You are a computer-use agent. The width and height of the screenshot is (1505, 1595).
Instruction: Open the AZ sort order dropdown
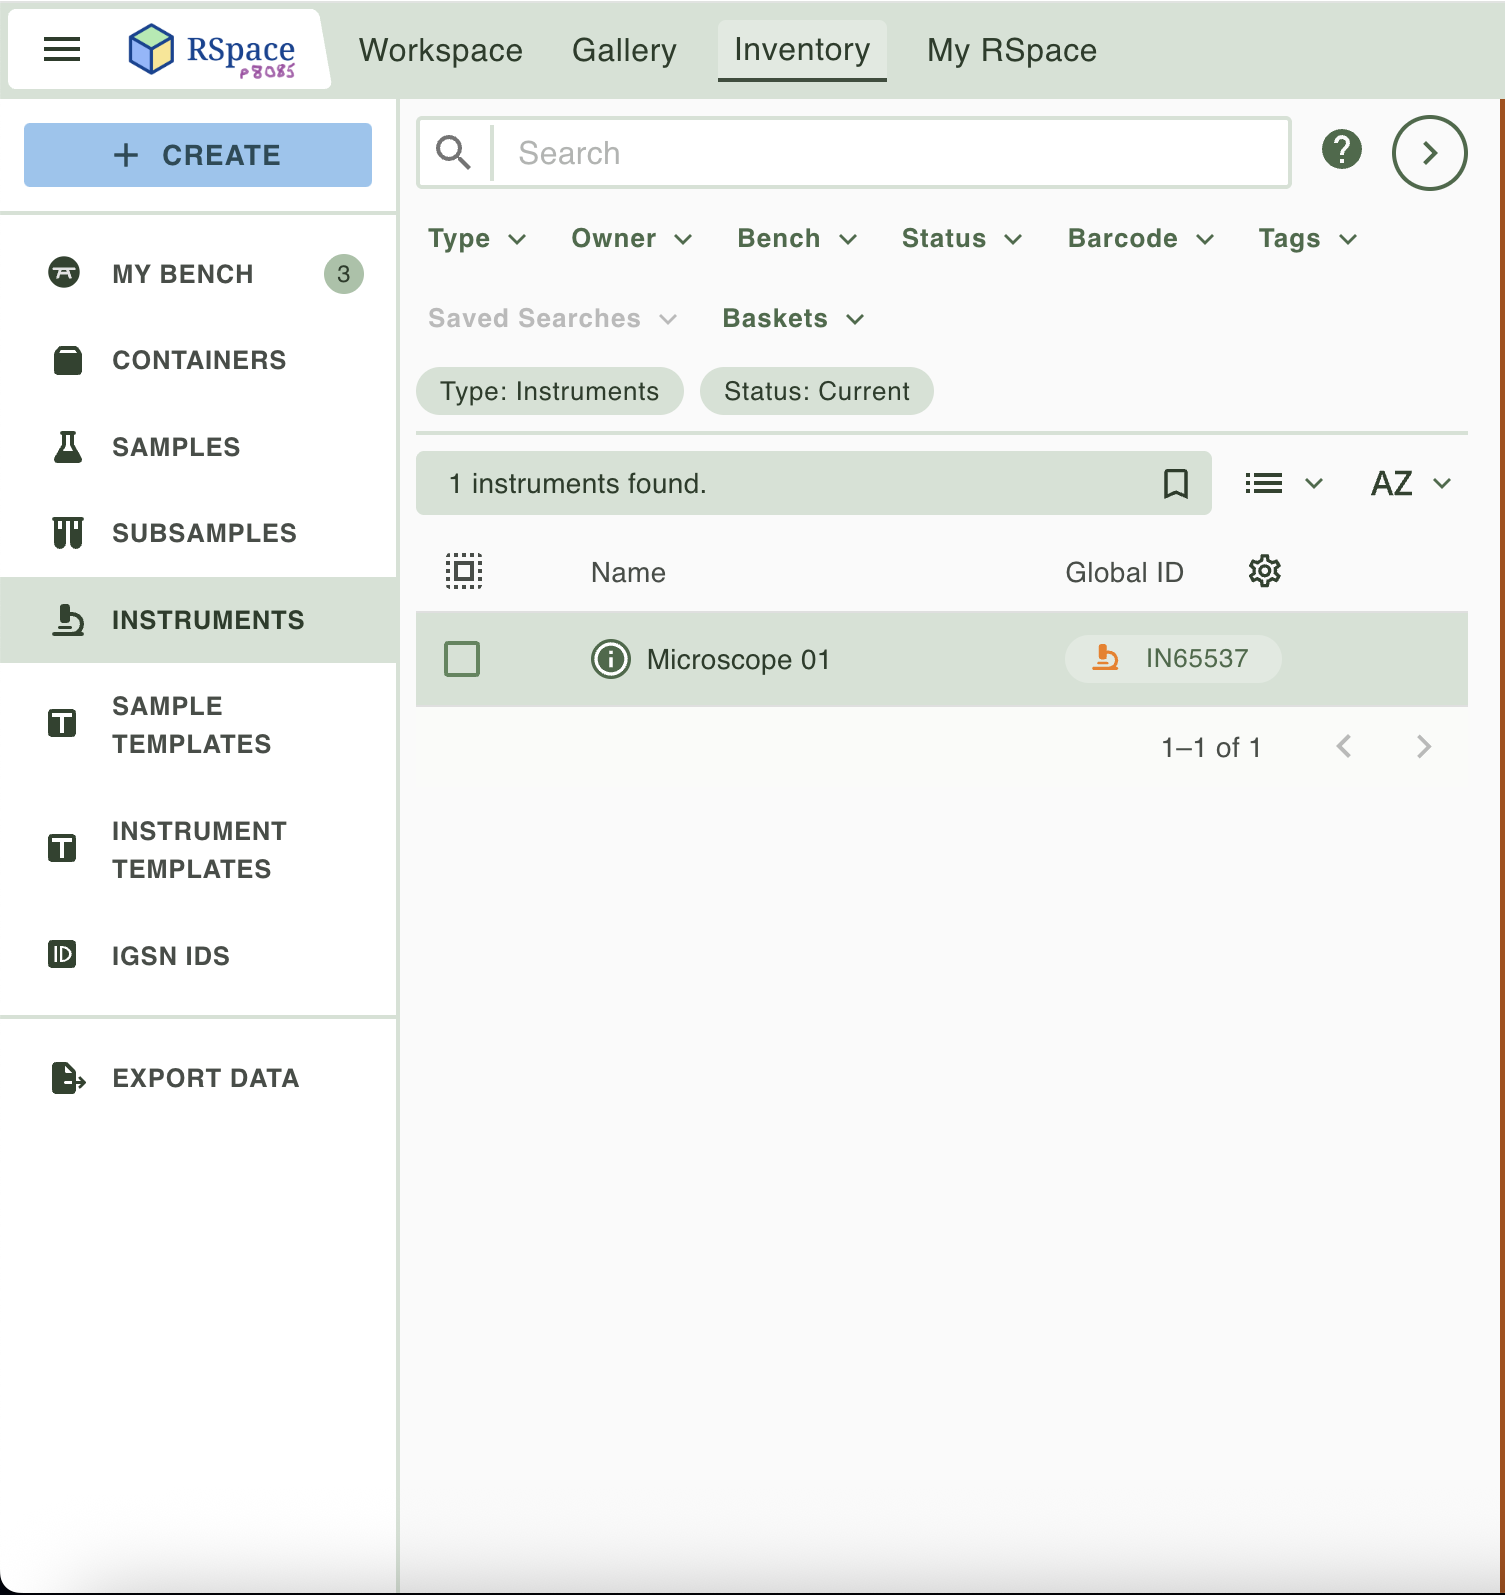coord(1411,484)
